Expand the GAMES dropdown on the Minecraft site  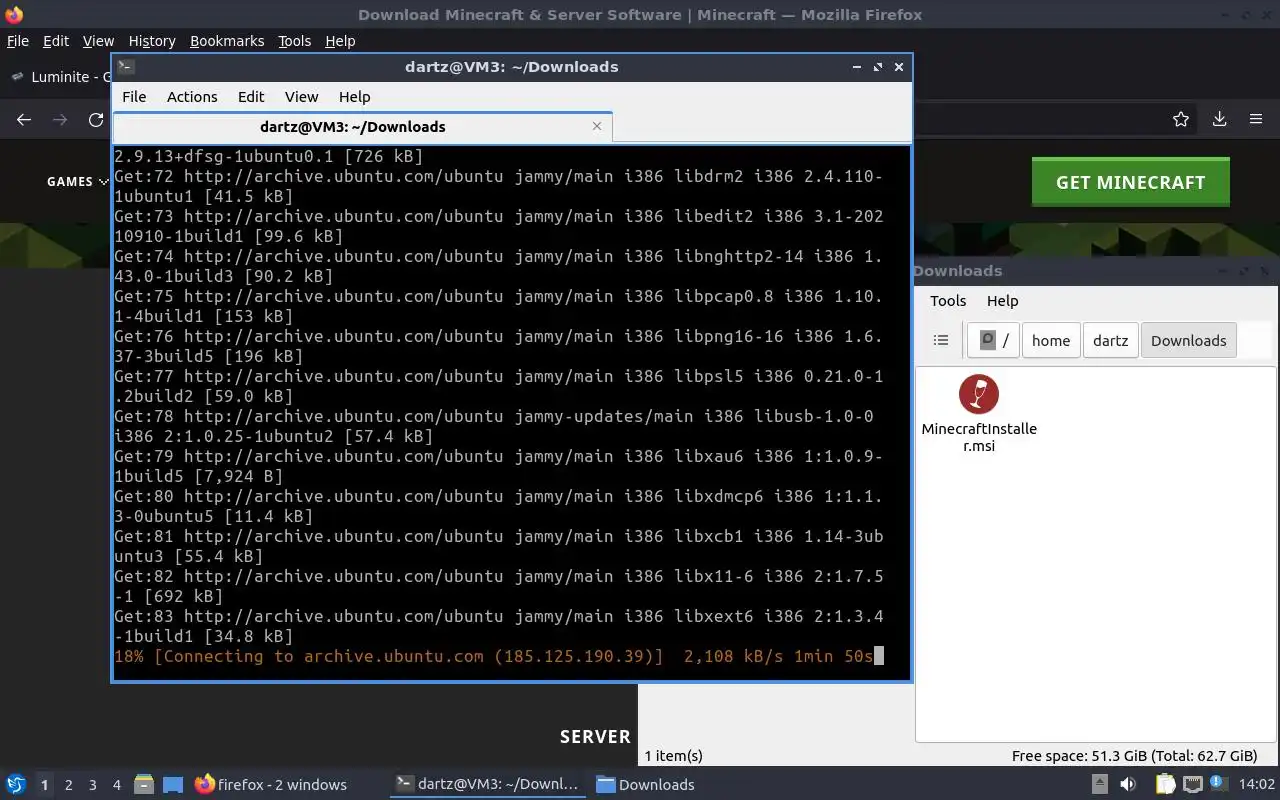(76, 181)
